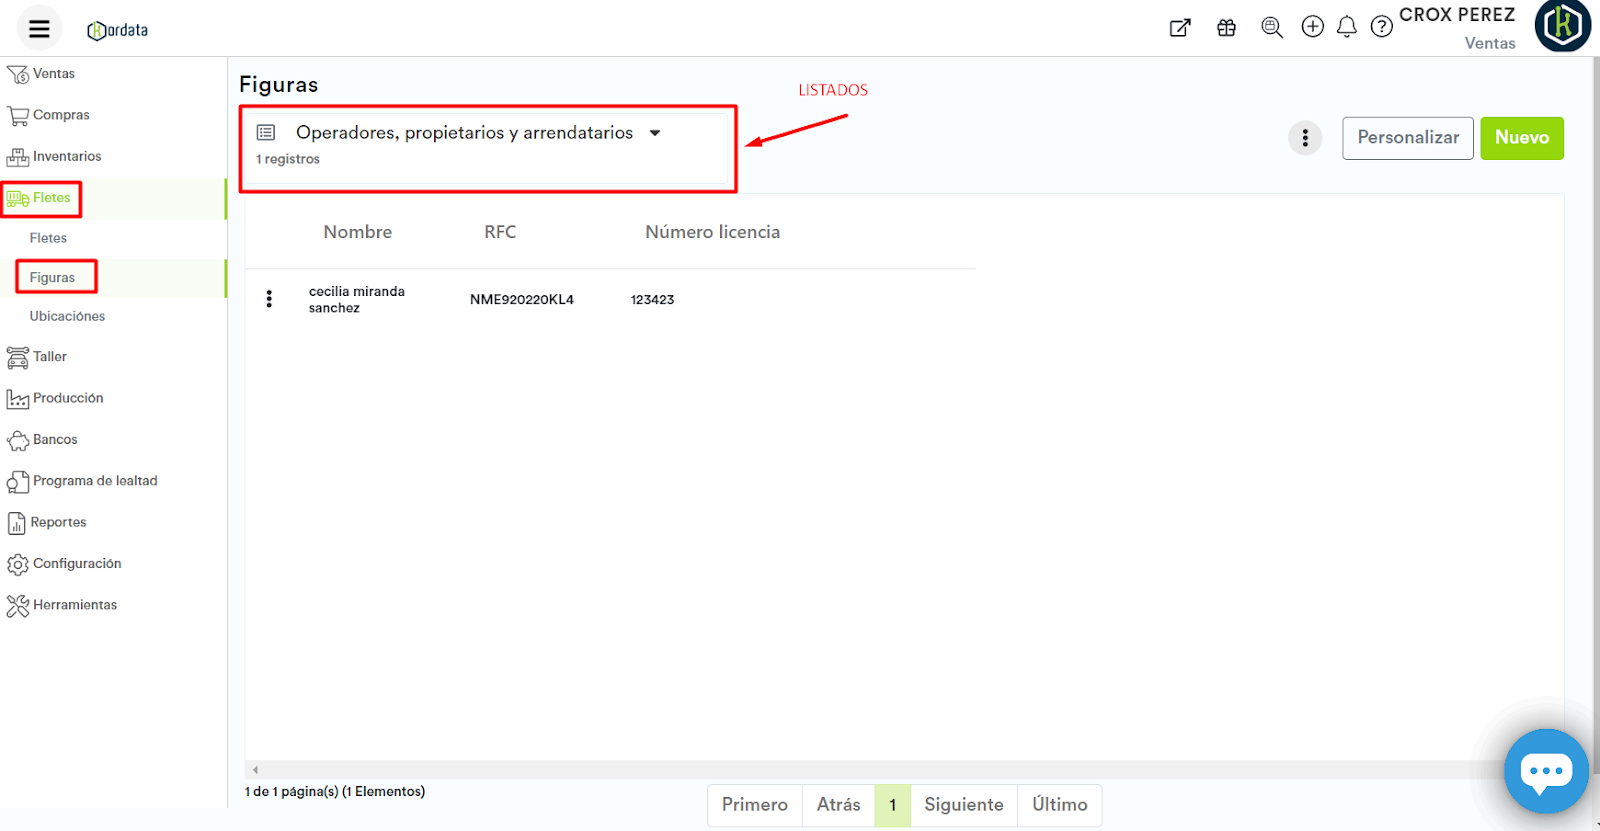Open Ubicaciónes in the sidebar
This screenshot has width=1600, height=831.
[67, 316]
